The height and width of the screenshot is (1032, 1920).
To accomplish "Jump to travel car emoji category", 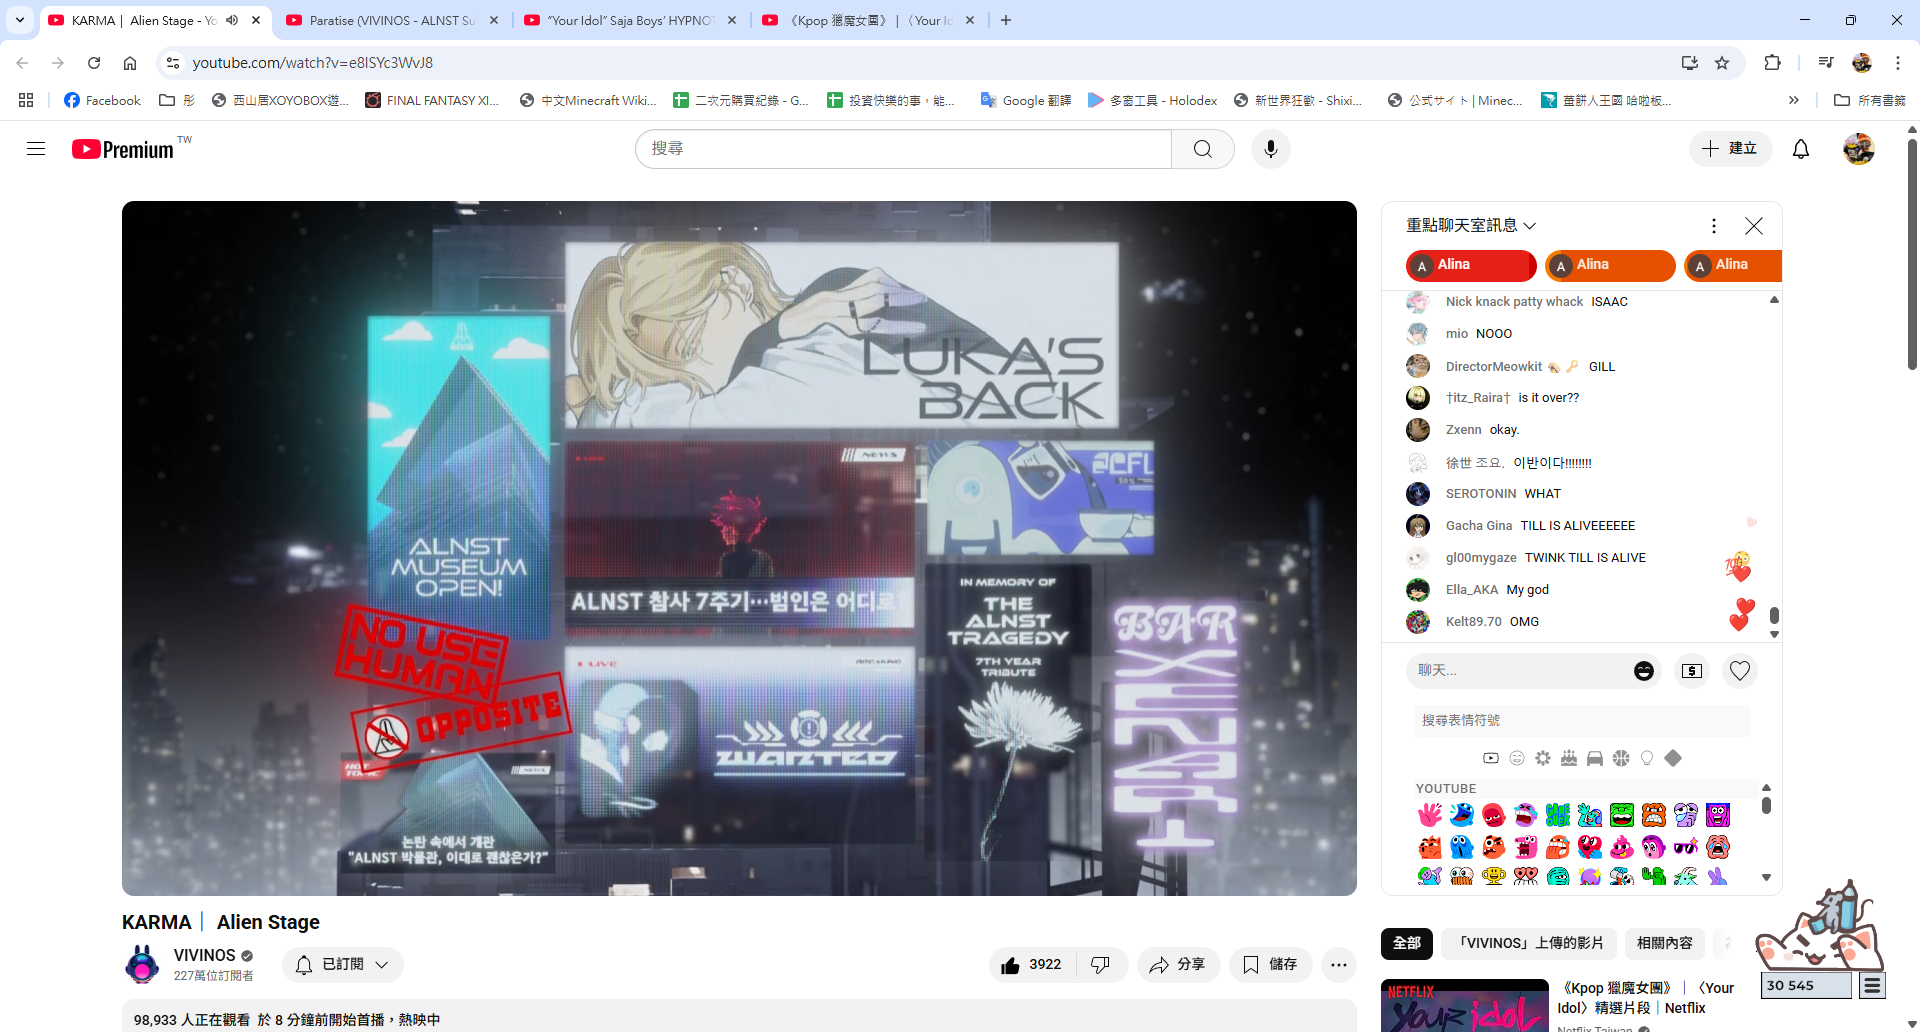I will click(1595, 758).
